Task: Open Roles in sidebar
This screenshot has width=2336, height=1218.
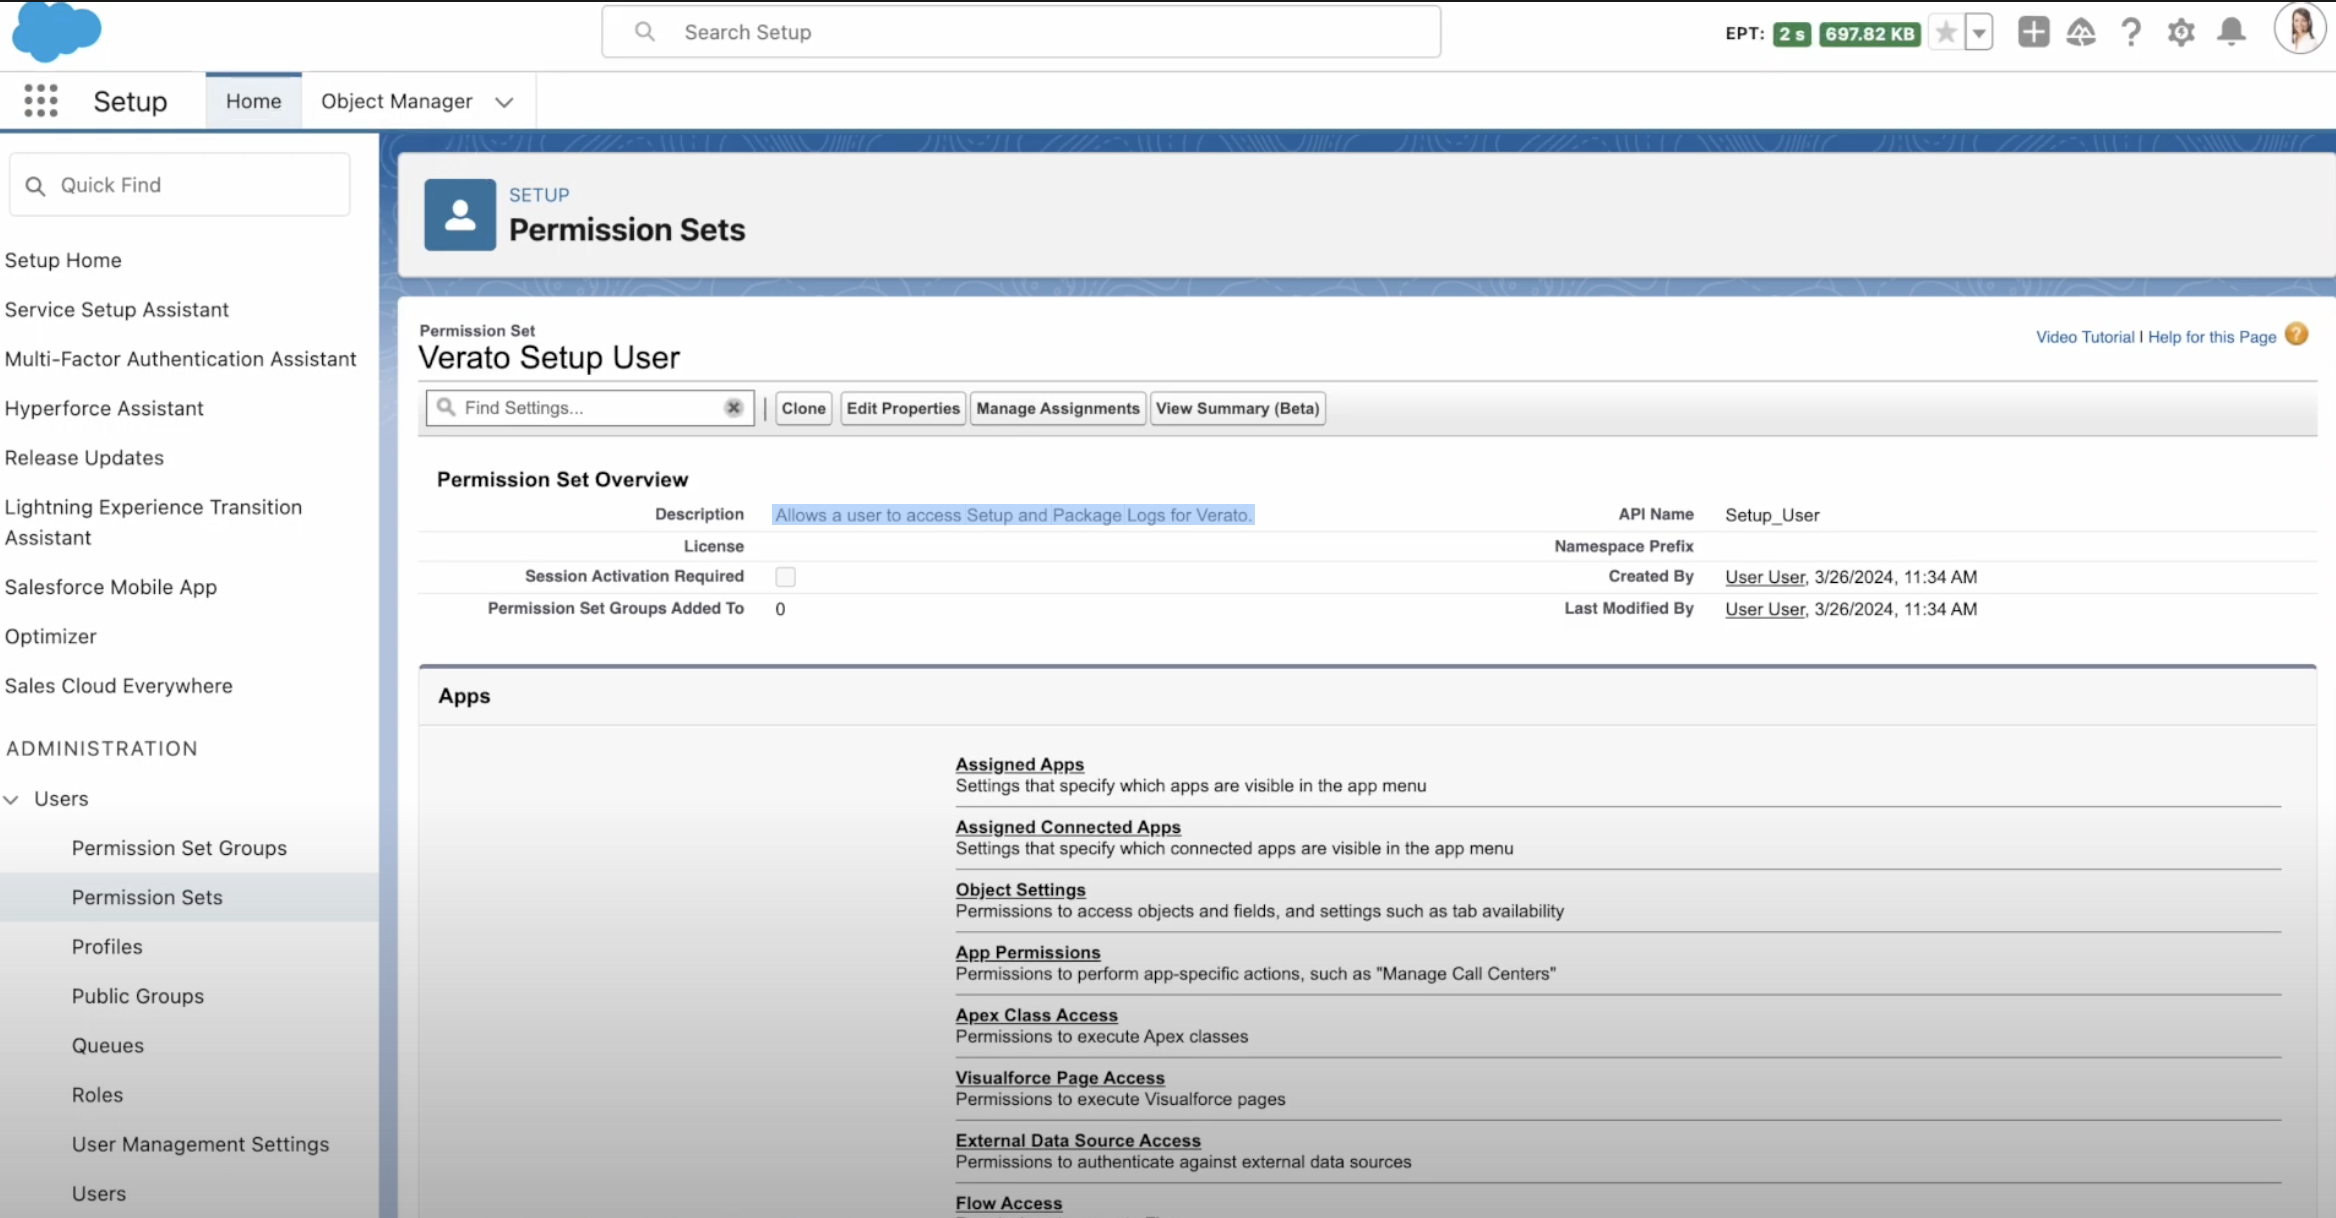Action: pyautogui.click(x=97, y=1095)
